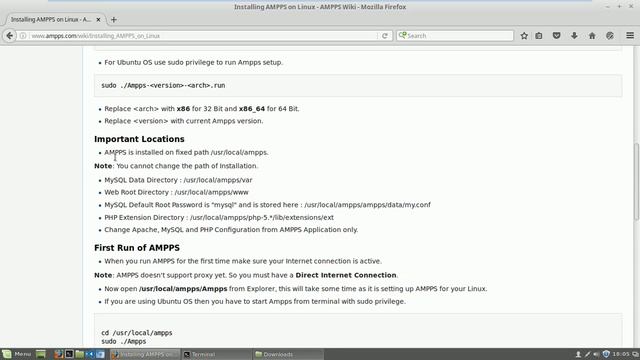
Task: Go back with the browser back arrow
Action: point(9,36)
